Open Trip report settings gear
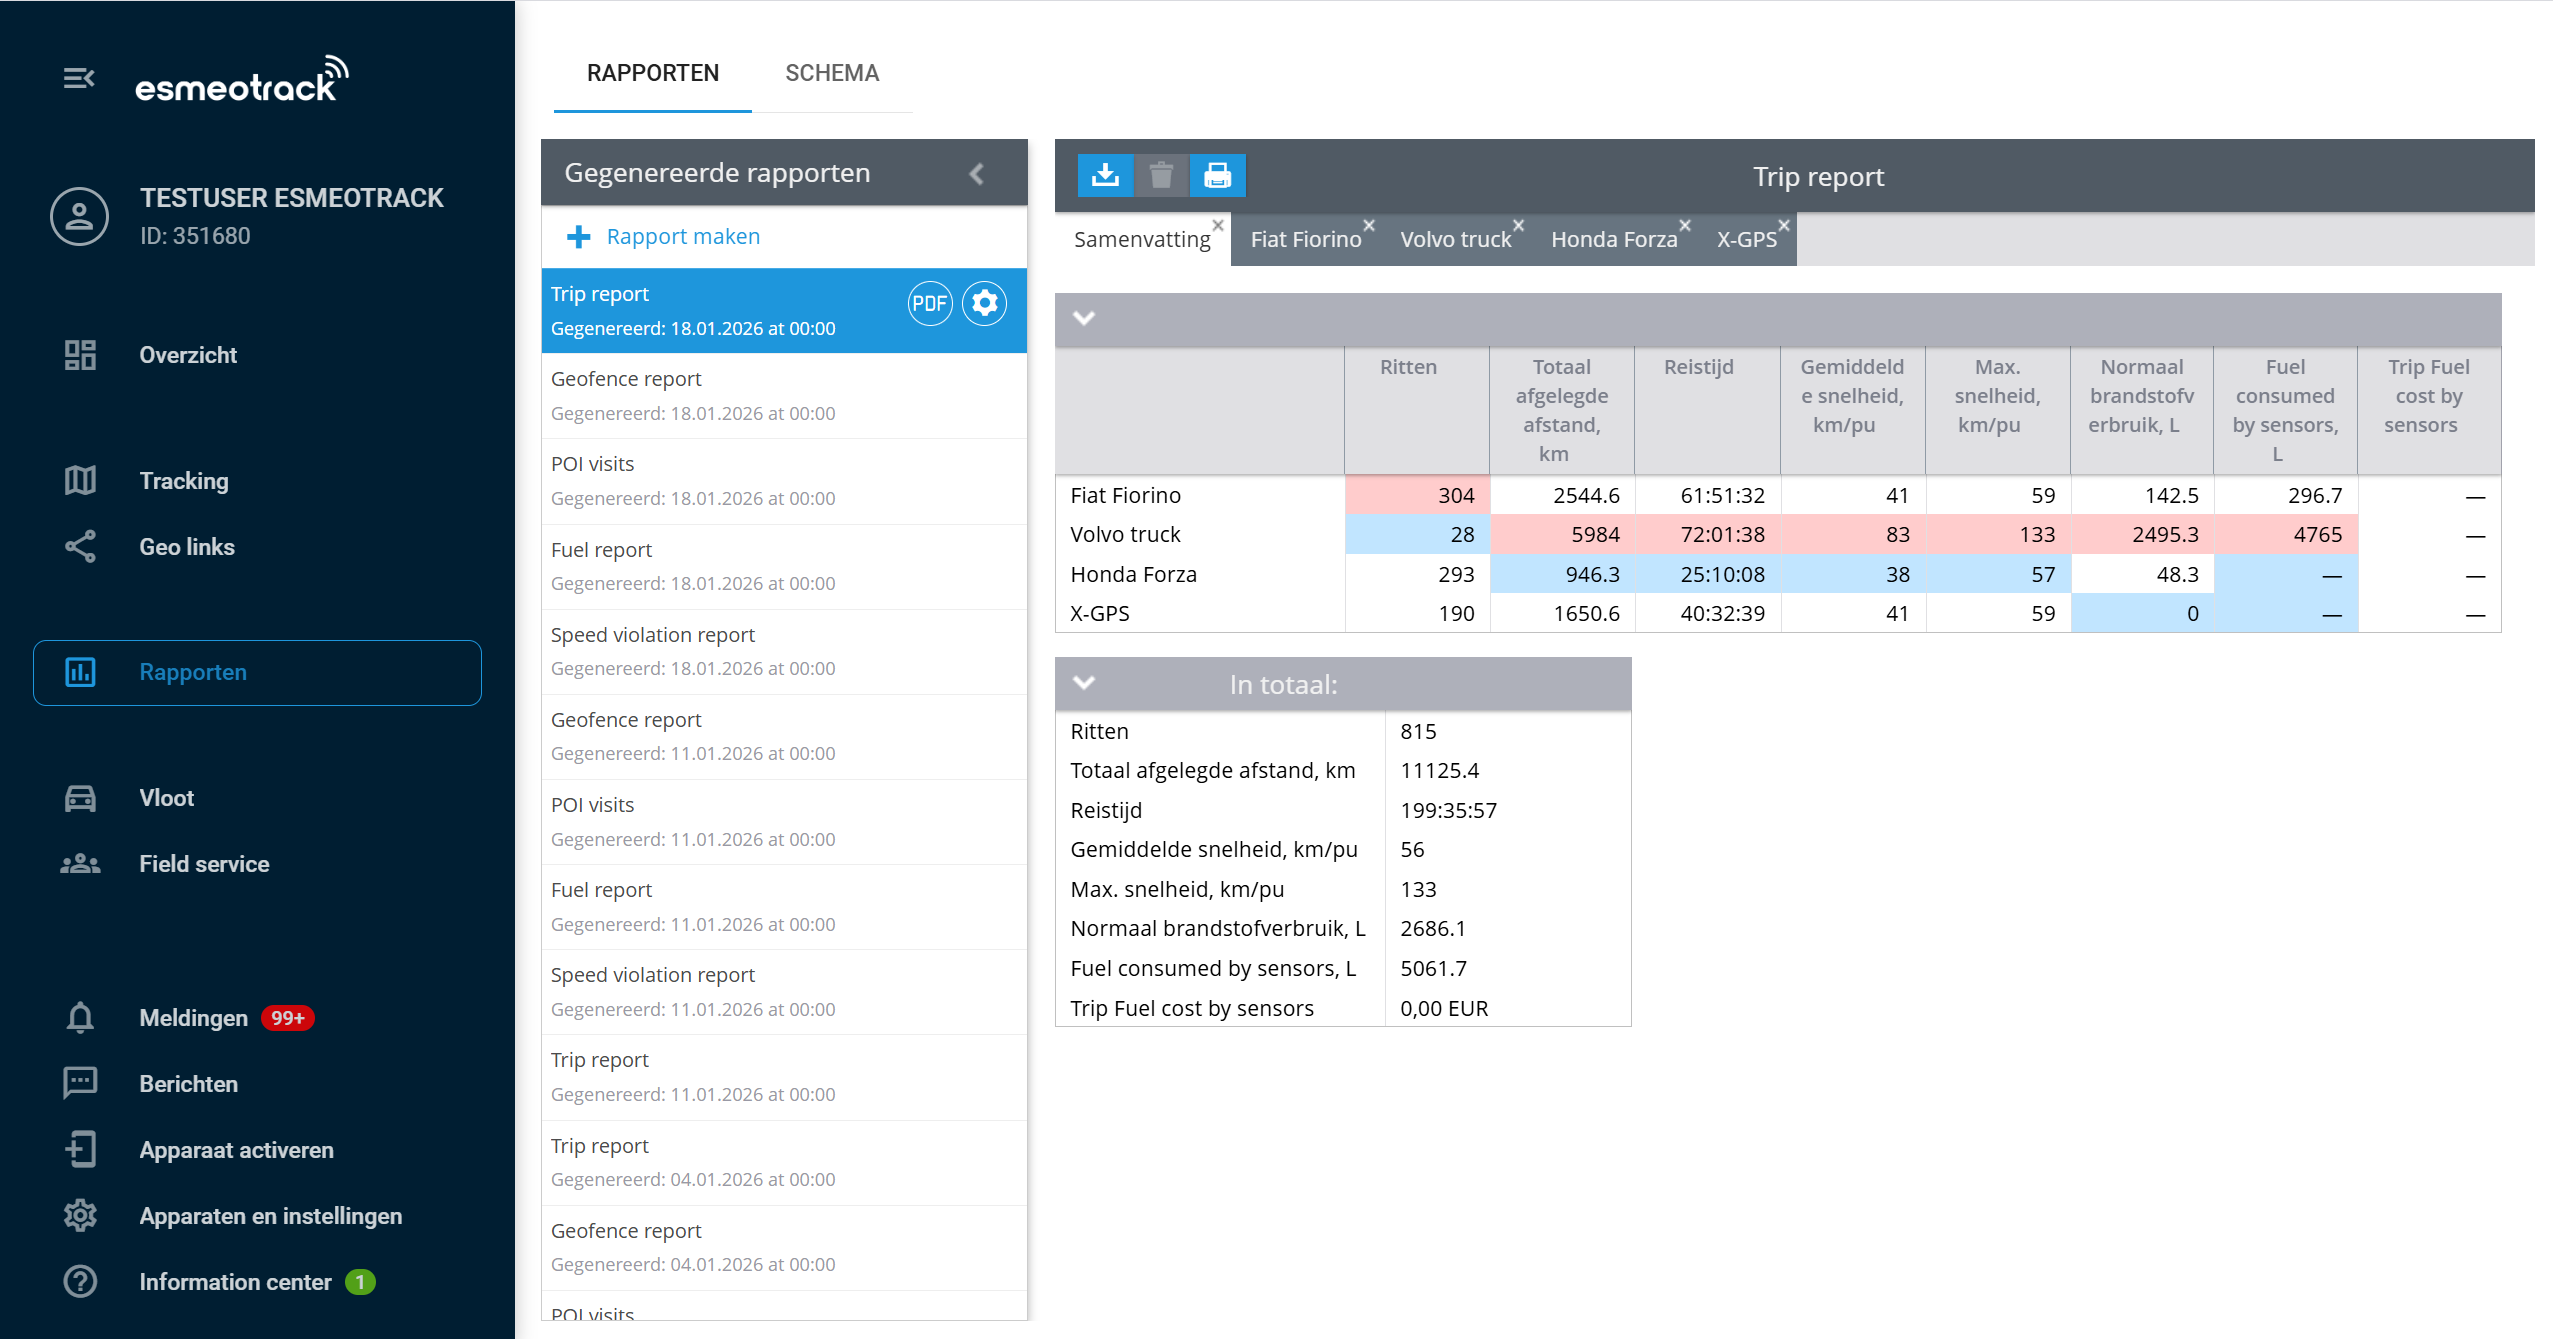Screen dimensions: 2553x1339 [x=984, y=303]
